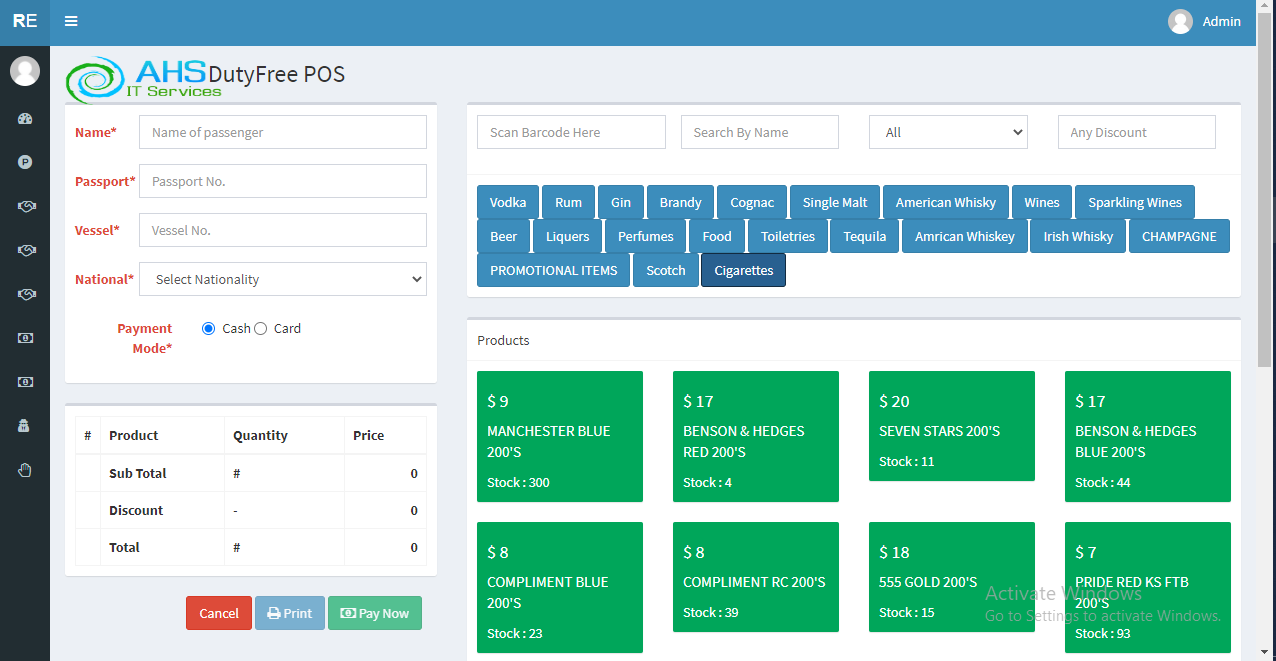Click the active Cigarettes category

[744, 270]
